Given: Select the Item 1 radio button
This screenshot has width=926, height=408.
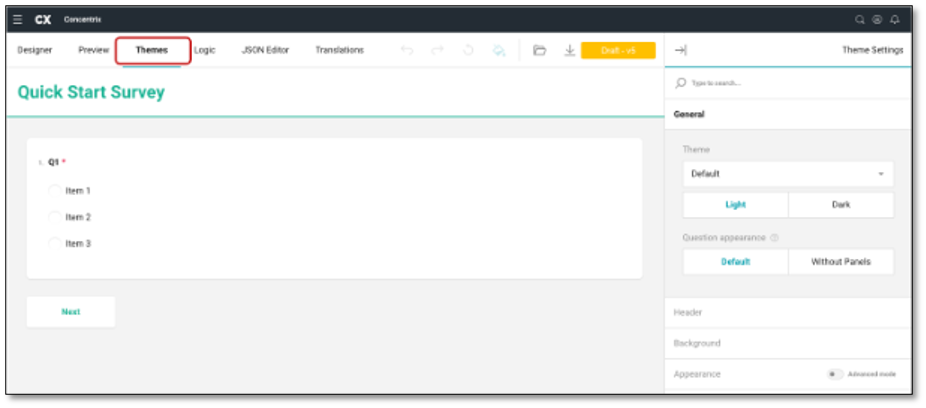Looking at the screenshot, I should 54,191.
